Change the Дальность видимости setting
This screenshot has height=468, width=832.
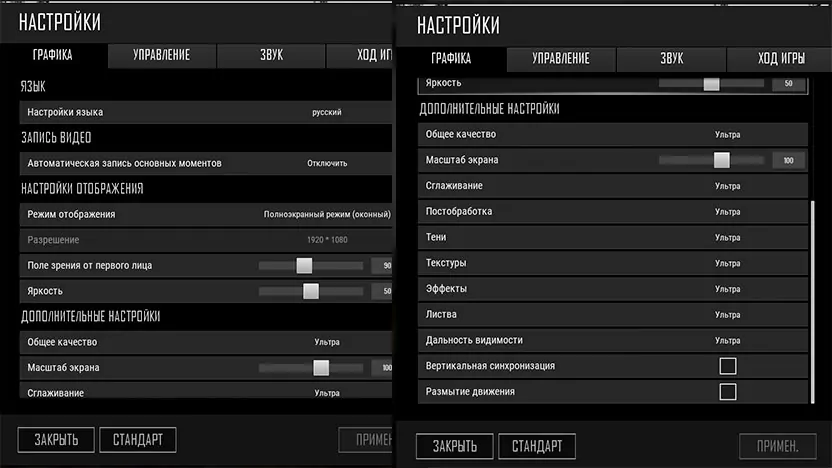727,341
